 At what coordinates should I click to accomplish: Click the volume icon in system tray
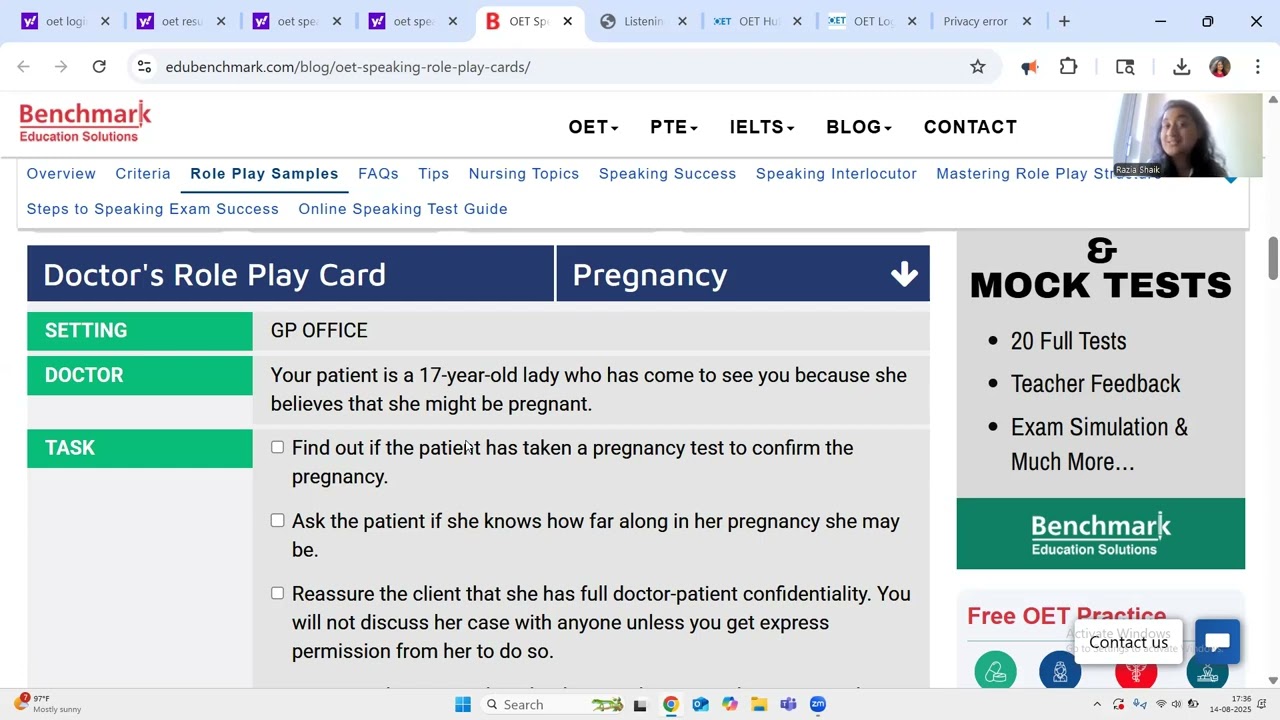pos(1177,705)
